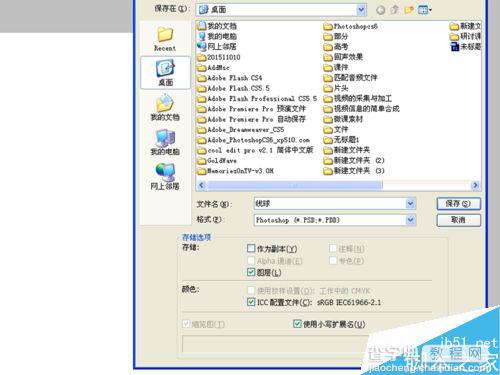
Task: Toggle 使用小写扩展名(U) checkbox
Action: [297, 324]
